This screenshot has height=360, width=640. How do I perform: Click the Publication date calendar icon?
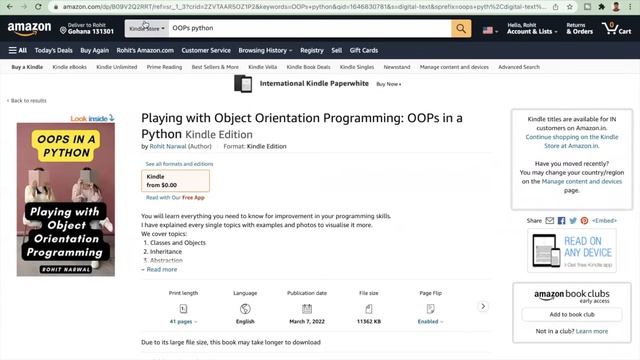(307, 309)
